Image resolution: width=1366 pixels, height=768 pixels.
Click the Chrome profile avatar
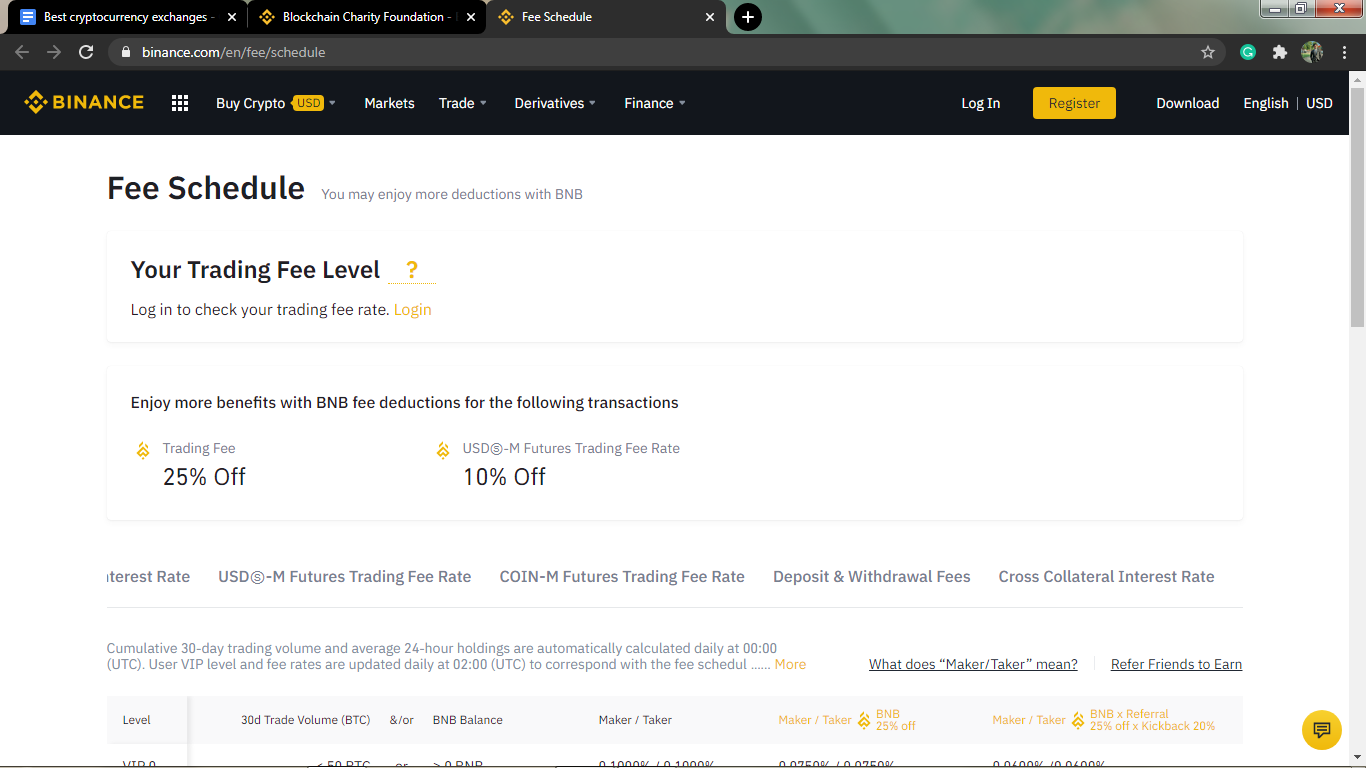coord(1312,52)
